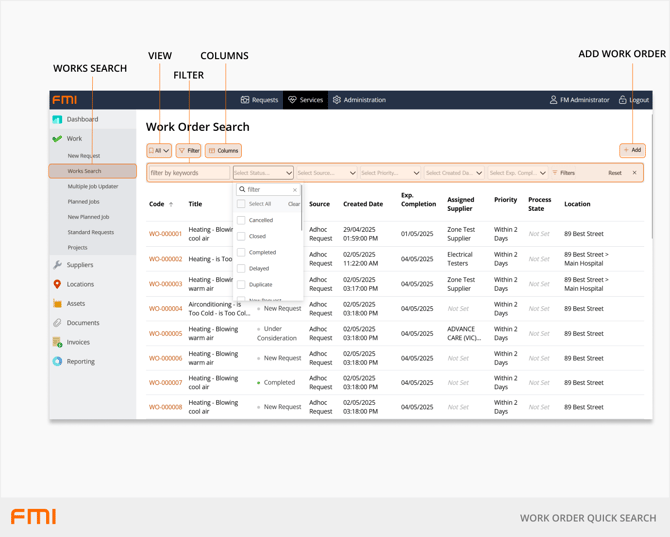
Task: Click Add to create a work order
Action: tap(632, 150)
